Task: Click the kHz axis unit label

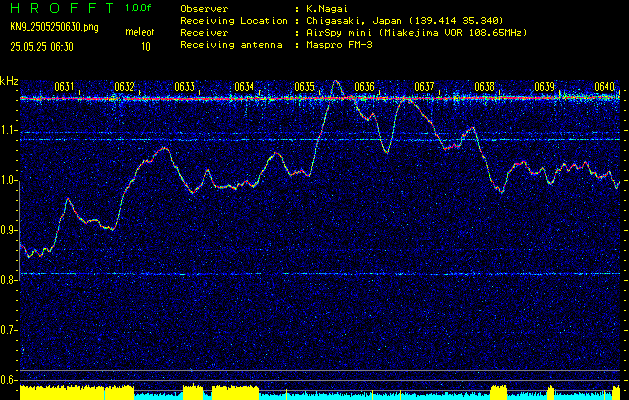Action: [x=9, y=81]
